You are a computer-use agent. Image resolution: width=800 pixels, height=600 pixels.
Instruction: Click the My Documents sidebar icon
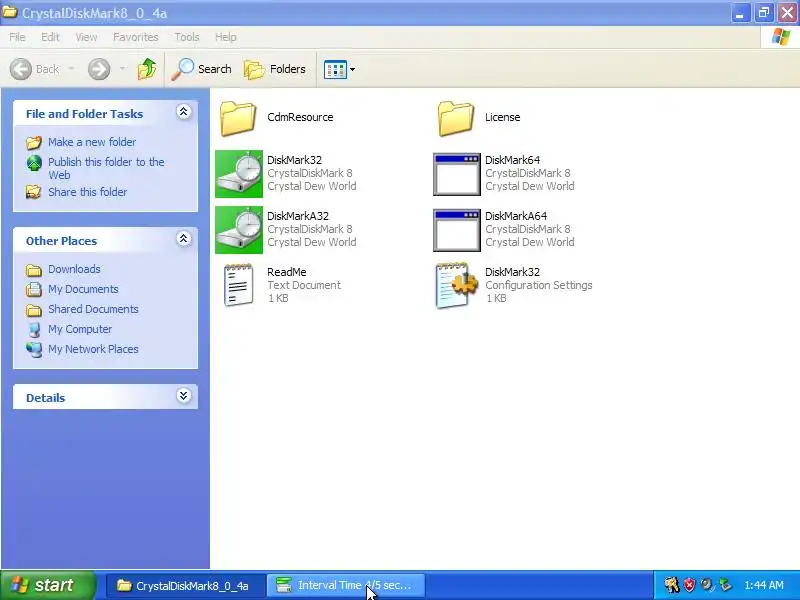coord(34,289)
